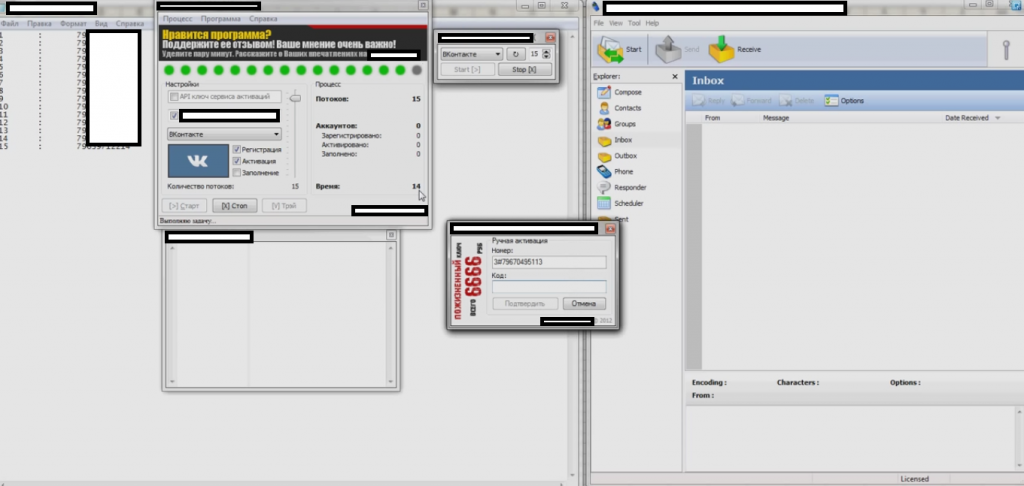Click Отмена in manual activation dialog
This screenshot has height=486, width=1024.
tap(584, 304)
